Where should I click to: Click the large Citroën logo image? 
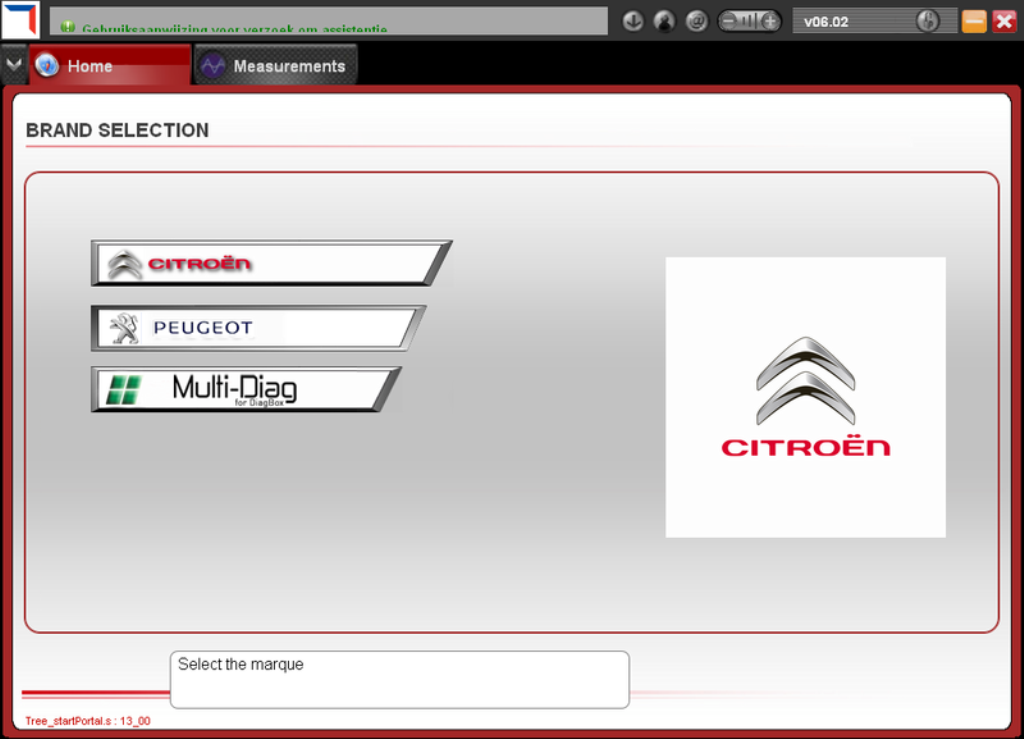(x=805, y=397)
